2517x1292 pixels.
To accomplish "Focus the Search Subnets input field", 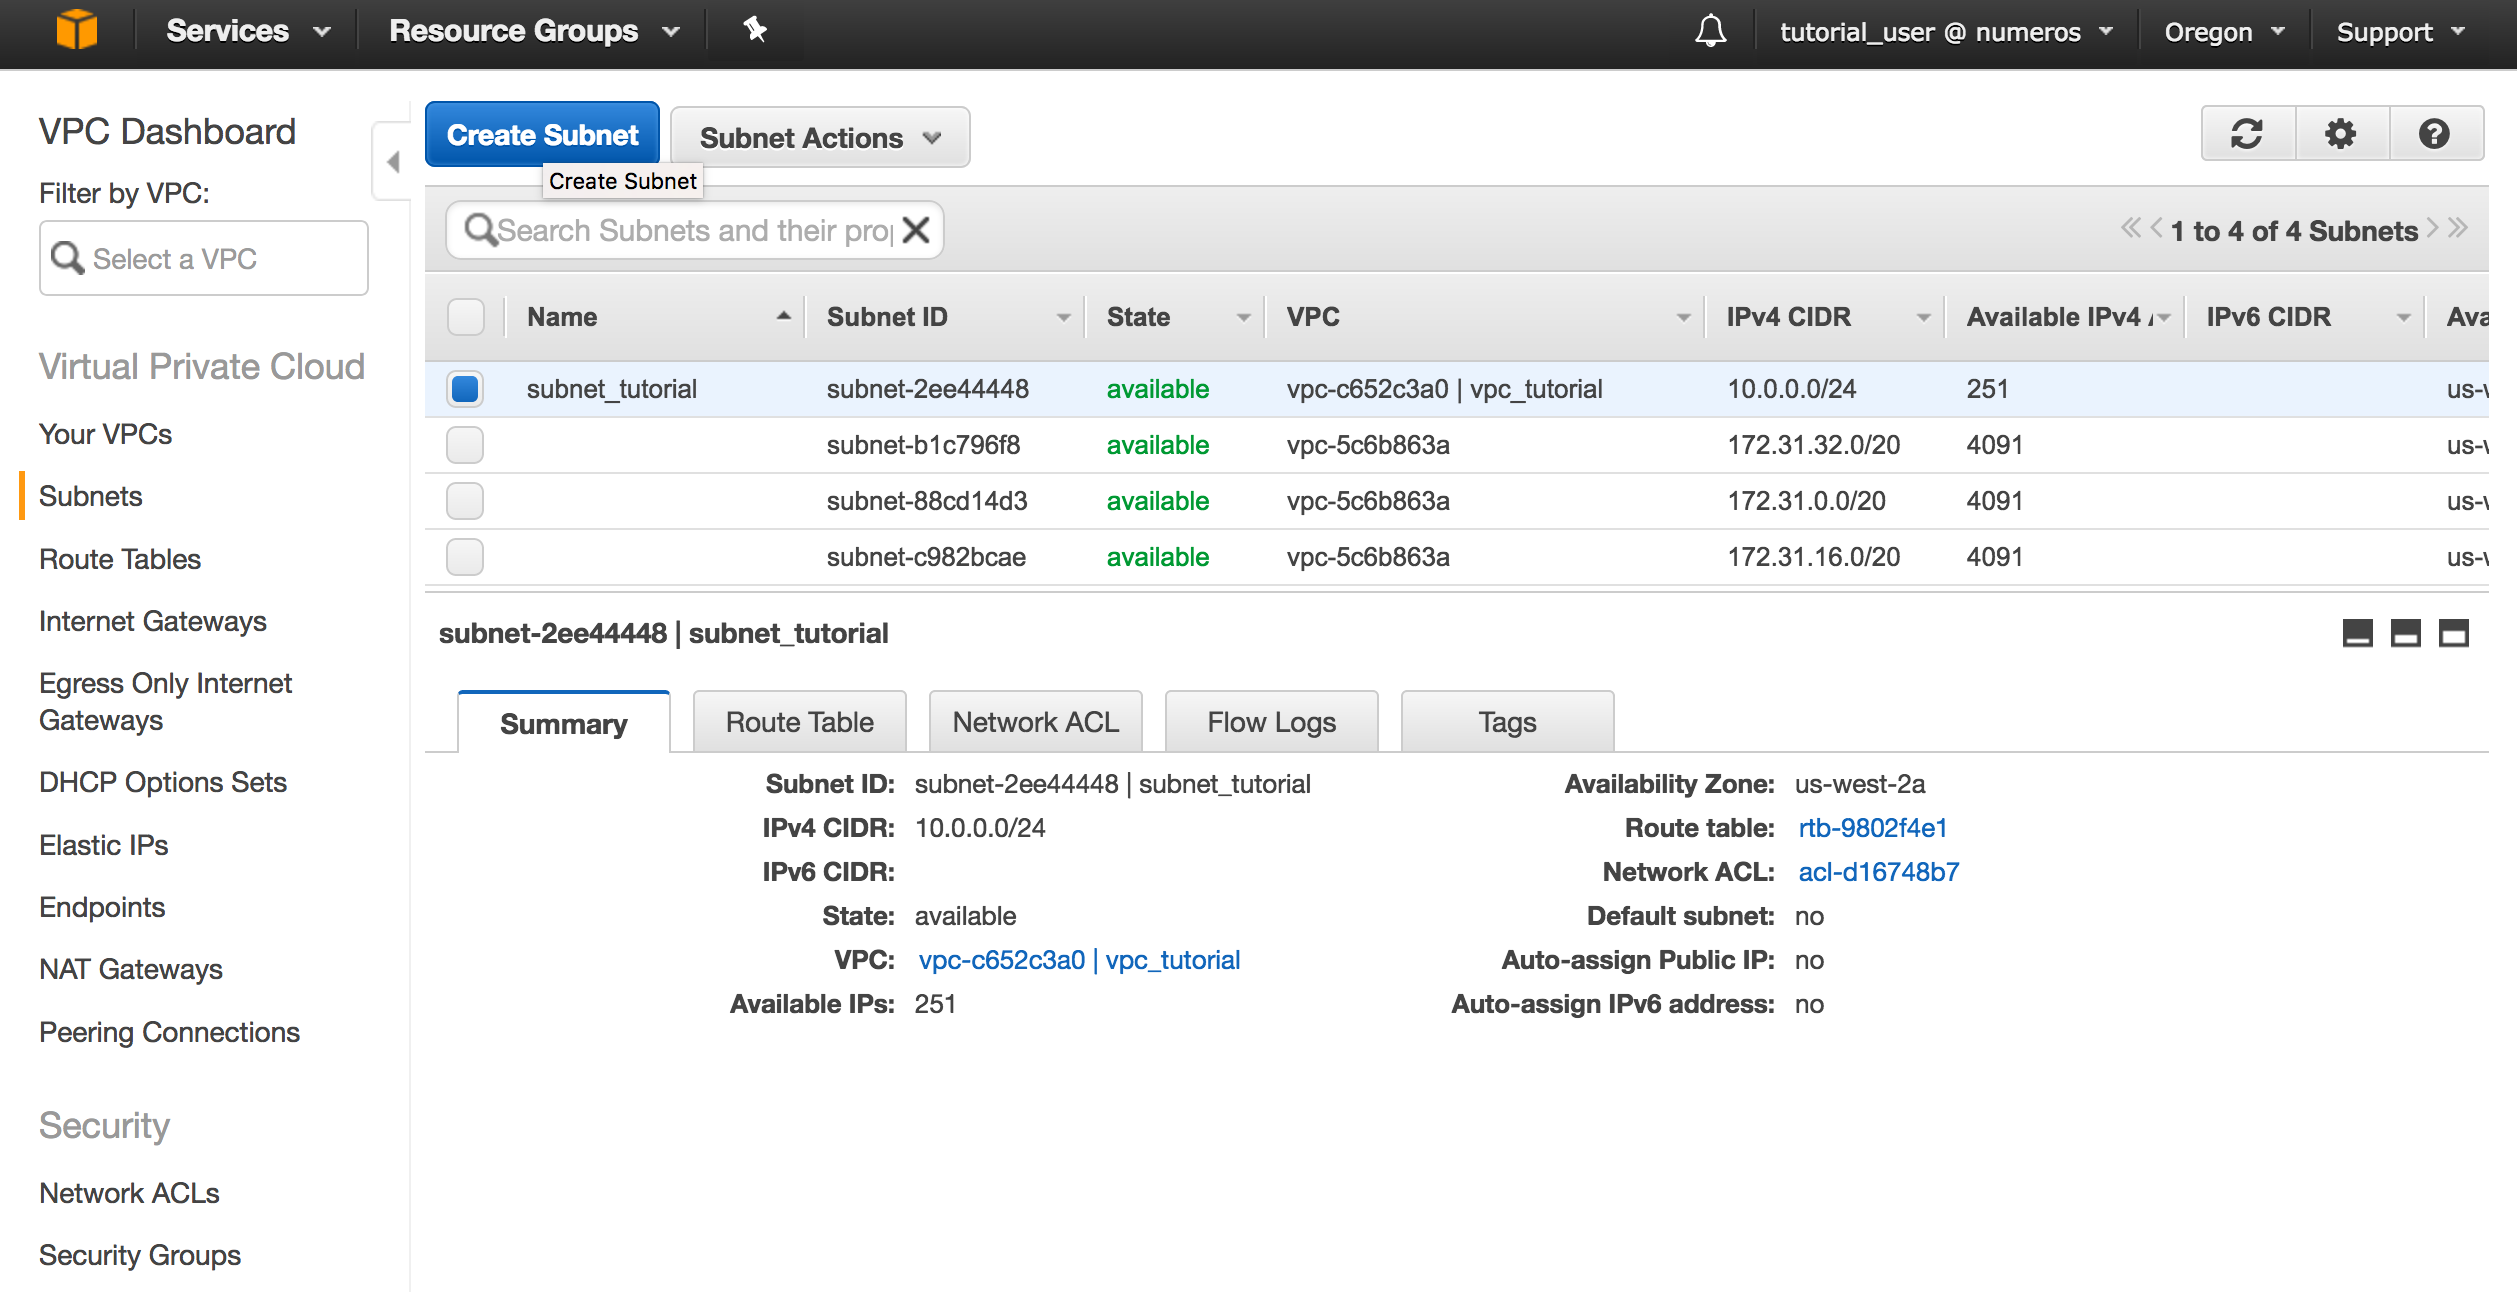I will pos(695,230).
